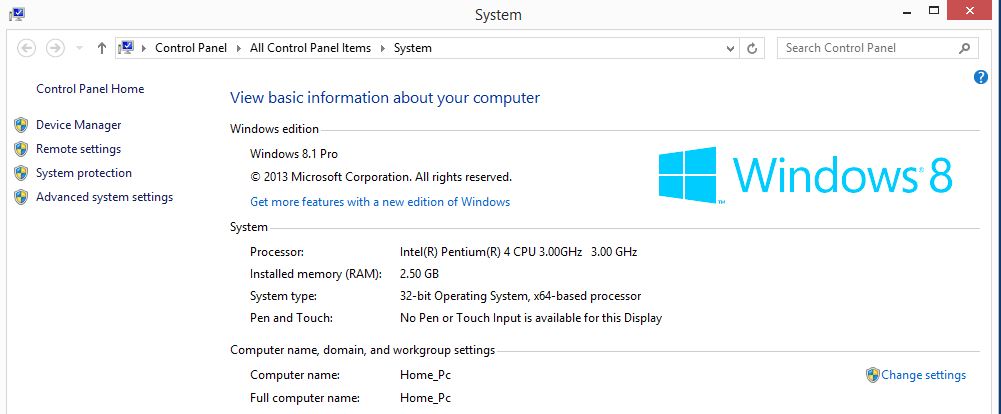Image resolution: width=1001 pixels, height=414 pixels.
Task: Click the System window title icon
Action: [x=17, y=14]
